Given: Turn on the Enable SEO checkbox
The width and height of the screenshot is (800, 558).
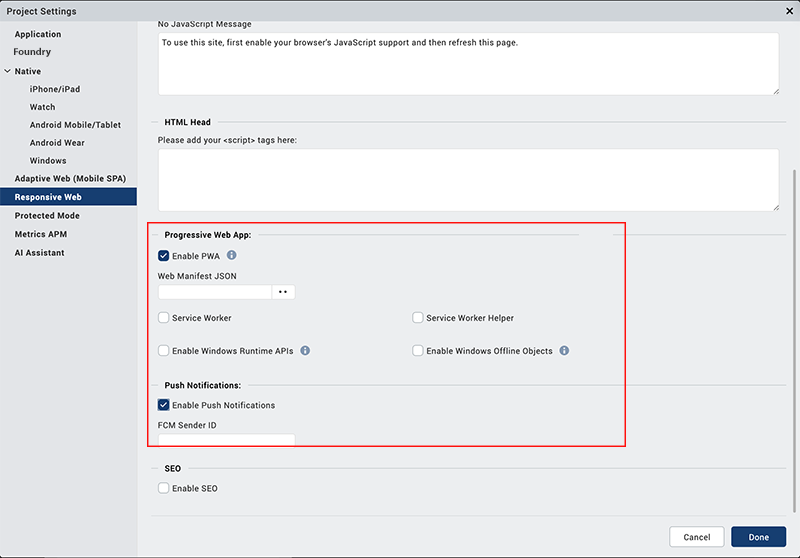Looking at the screenshot, I should 163,488.
